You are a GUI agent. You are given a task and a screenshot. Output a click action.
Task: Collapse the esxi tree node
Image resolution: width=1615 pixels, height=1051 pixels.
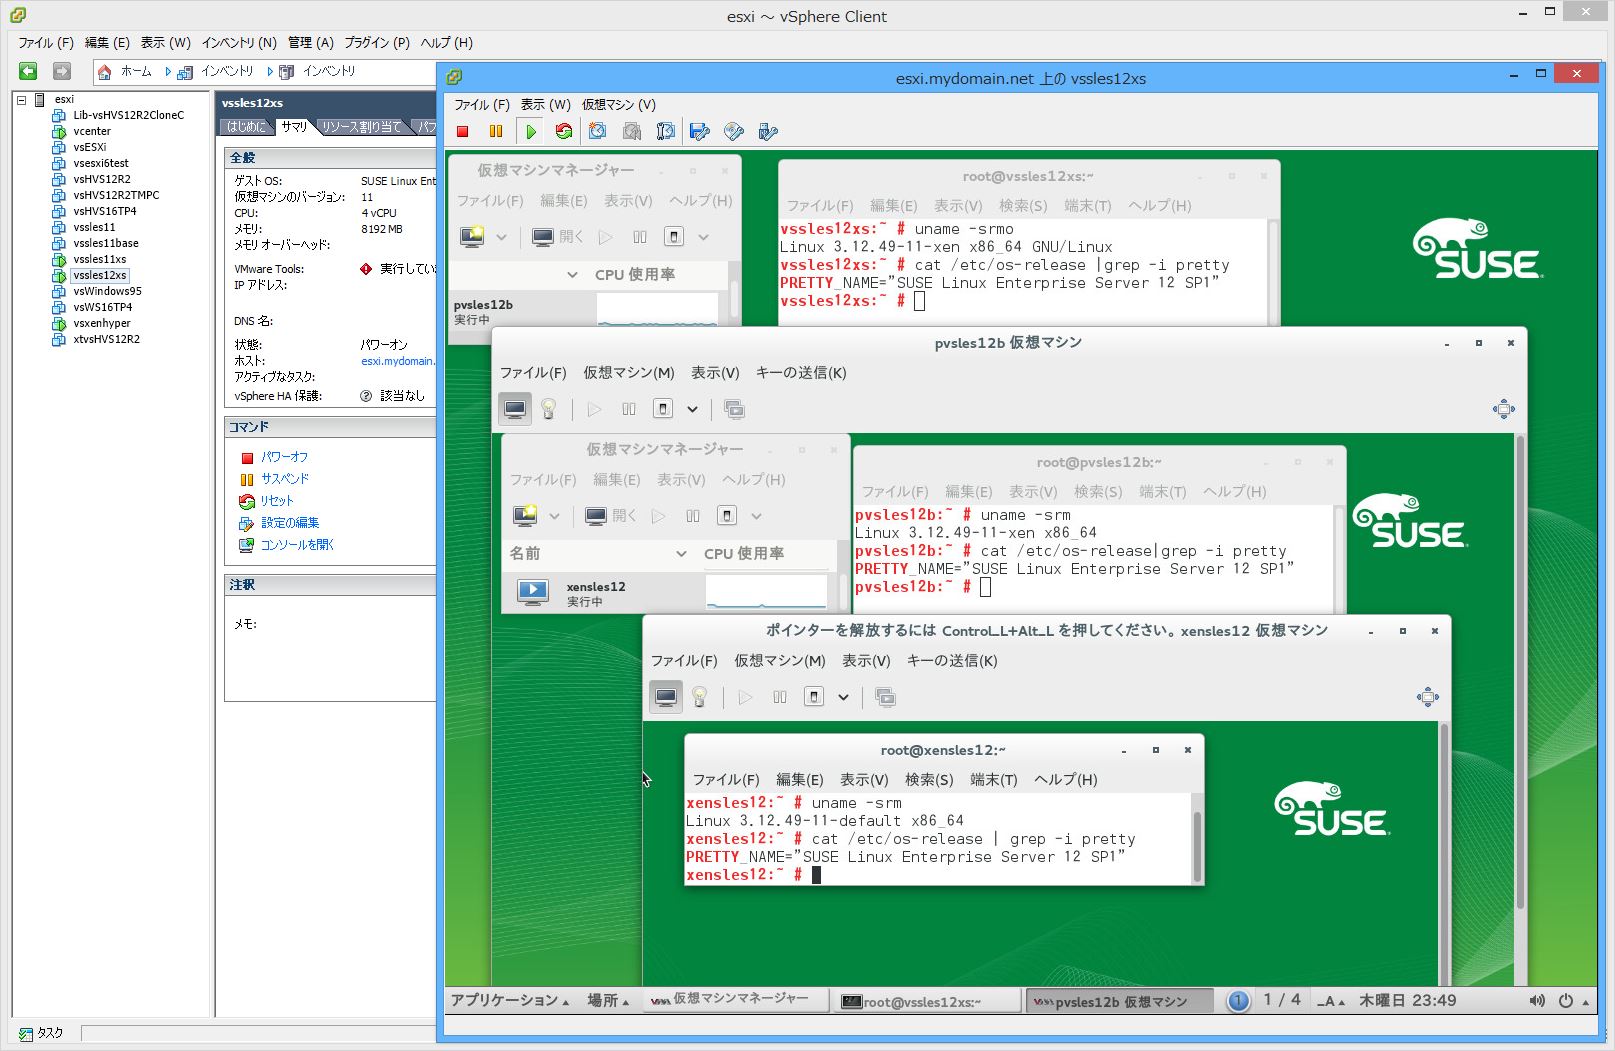click(21, 99)
